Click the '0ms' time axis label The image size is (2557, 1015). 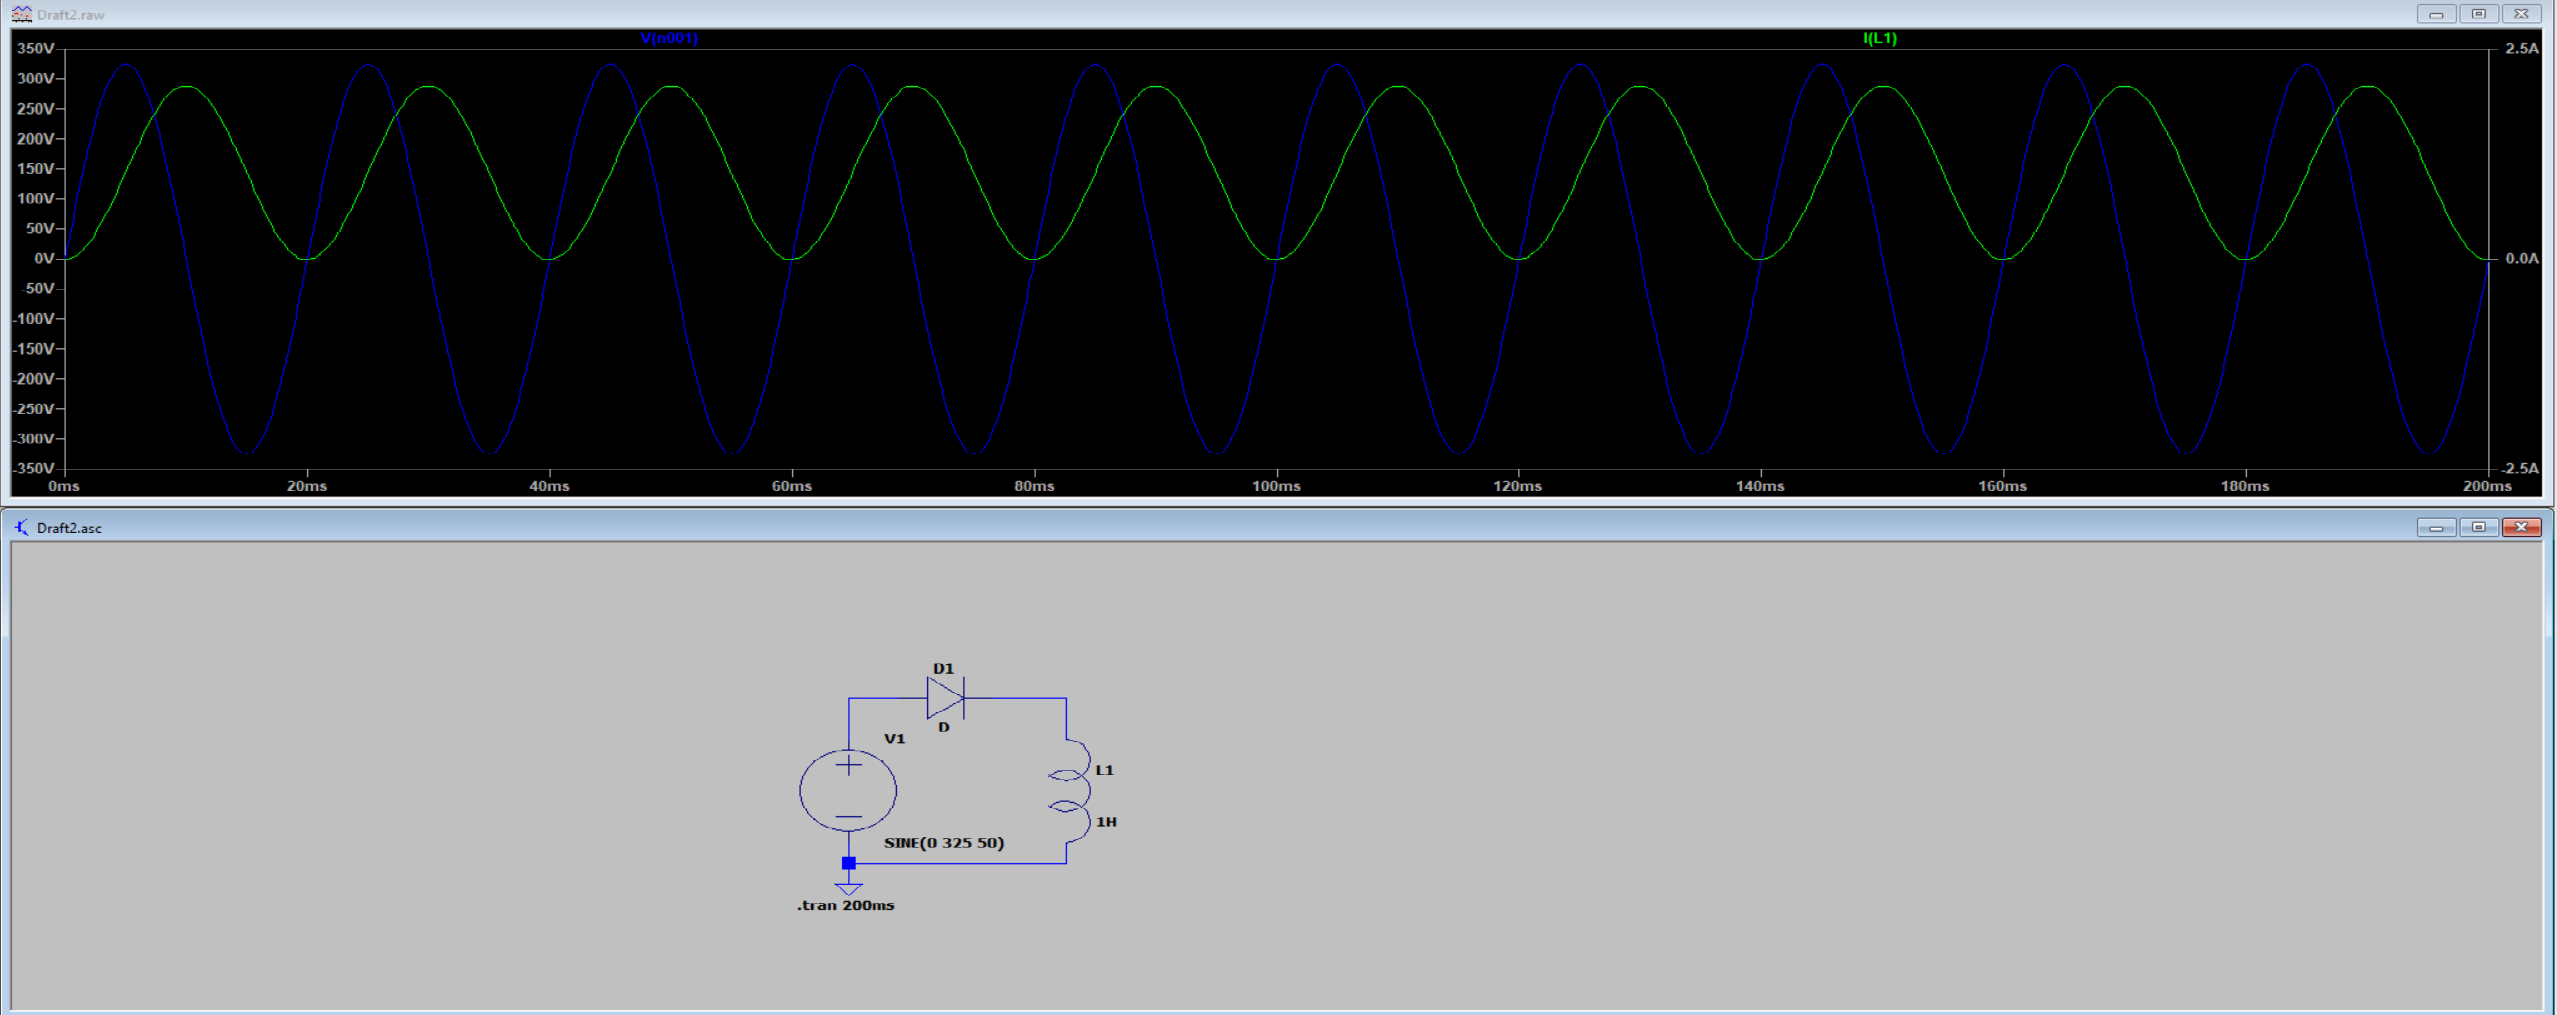point(64,486)
